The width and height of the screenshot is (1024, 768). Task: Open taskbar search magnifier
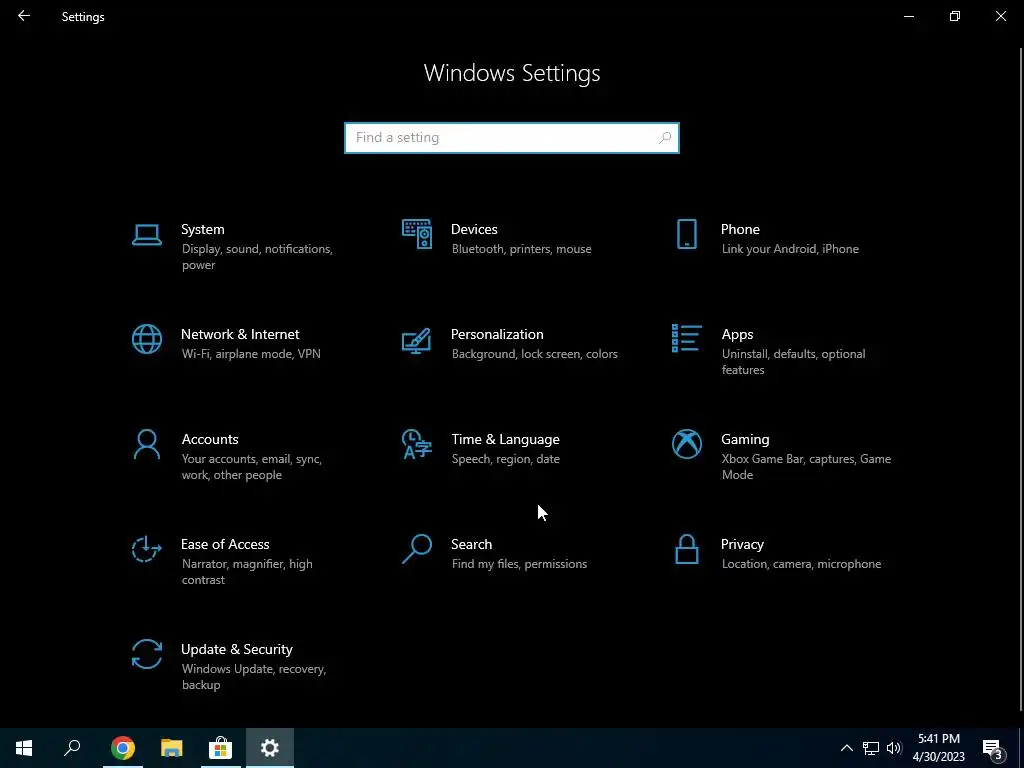[x=72, y=748]
